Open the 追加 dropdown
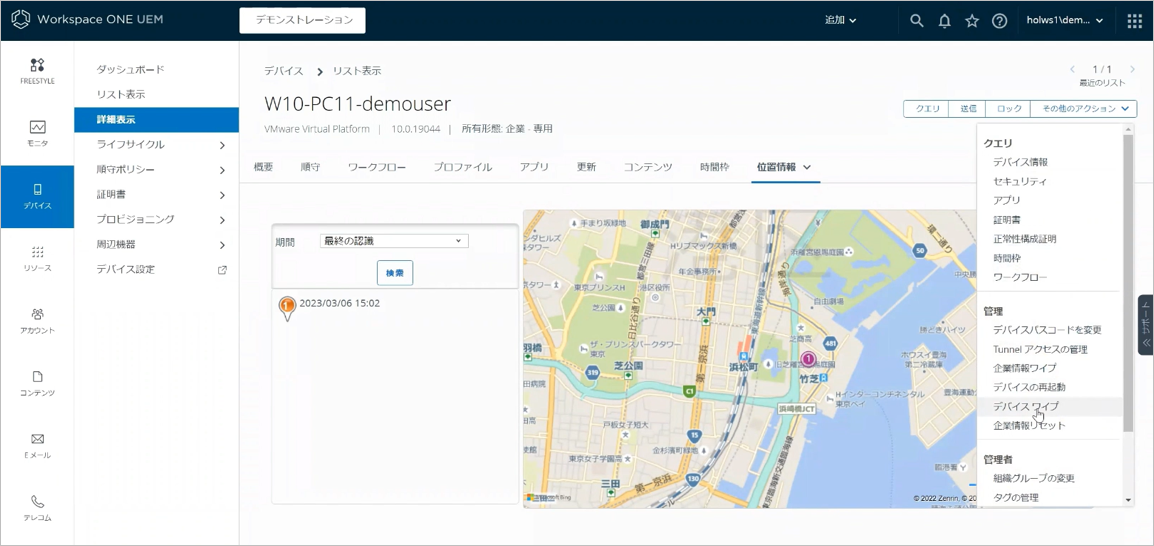This screenshot has height=546, width=1154. (x=840, y=21)
